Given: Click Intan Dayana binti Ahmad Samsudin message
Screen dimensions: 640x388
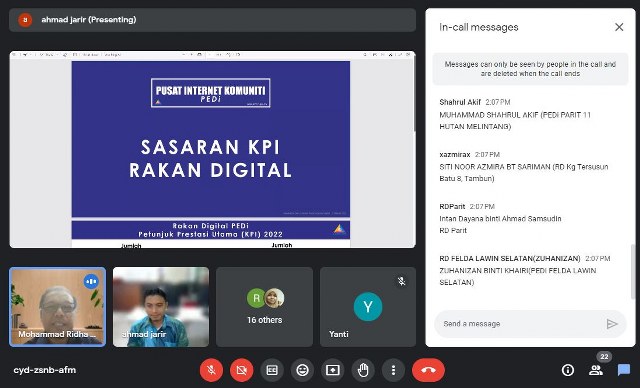Looking at the screenshot, I should pos(500,224).
